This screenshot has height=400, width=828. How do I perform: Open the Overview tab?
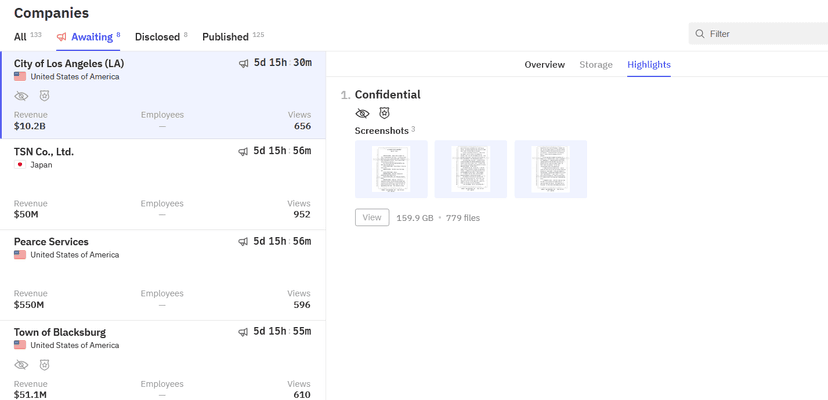click(x=544, y=64)
